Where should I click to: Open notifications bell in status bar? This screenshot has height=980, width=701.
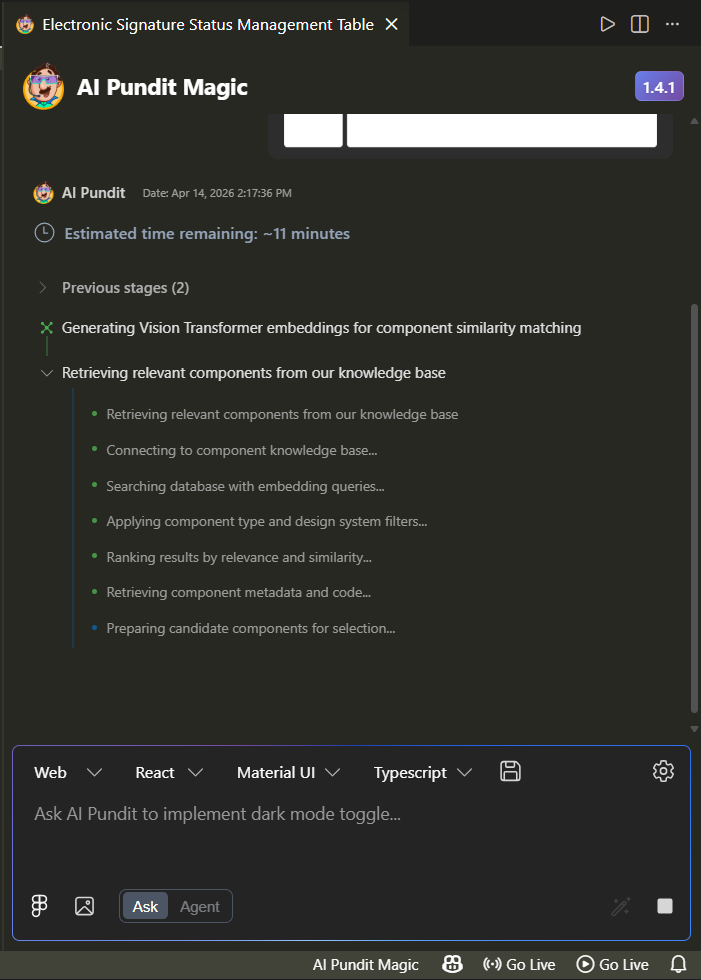[x=679, y=964]
